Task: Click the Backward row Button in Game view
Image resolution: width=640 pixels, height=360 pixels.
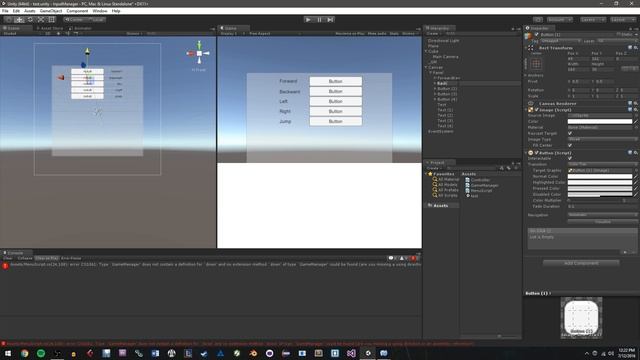Action: coord(336,91)
